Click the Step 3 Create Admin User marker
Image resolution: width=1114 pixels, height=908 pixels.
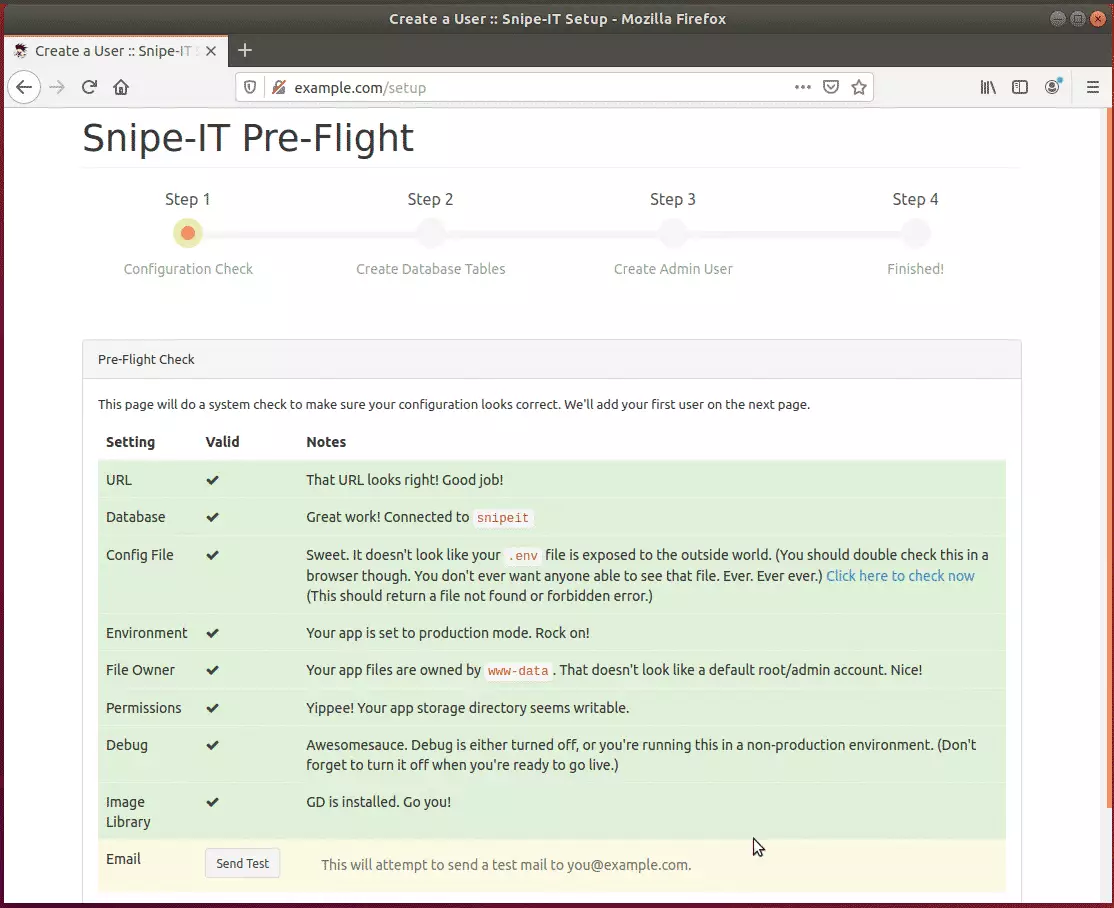tap(673, 233)
